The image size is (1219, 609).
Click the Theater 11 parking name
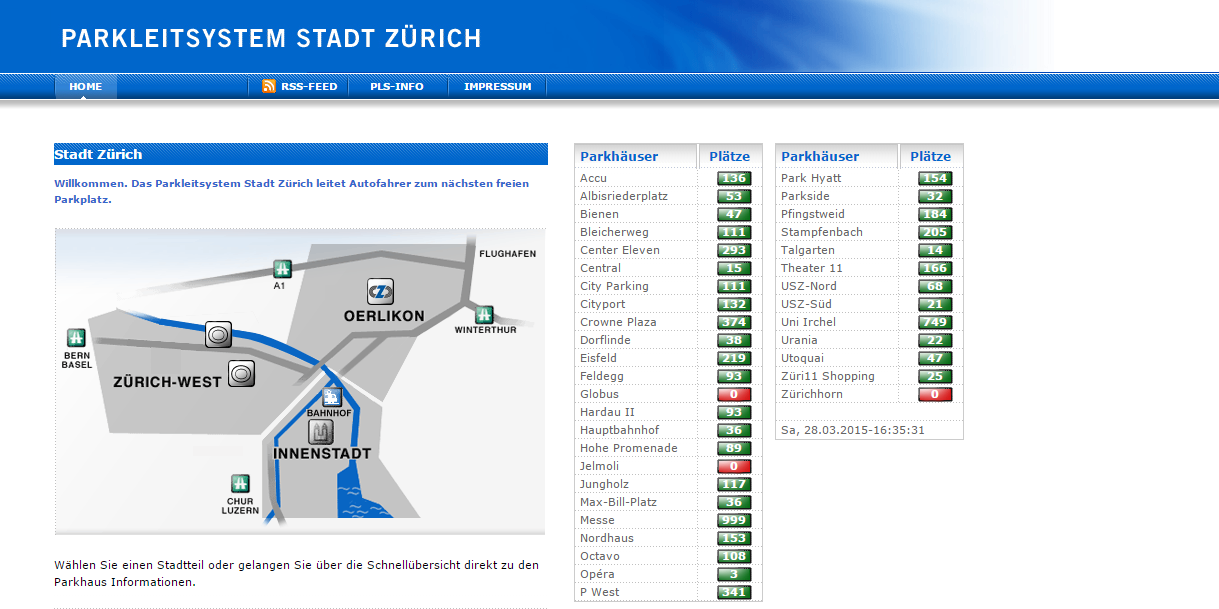point(812,268)
